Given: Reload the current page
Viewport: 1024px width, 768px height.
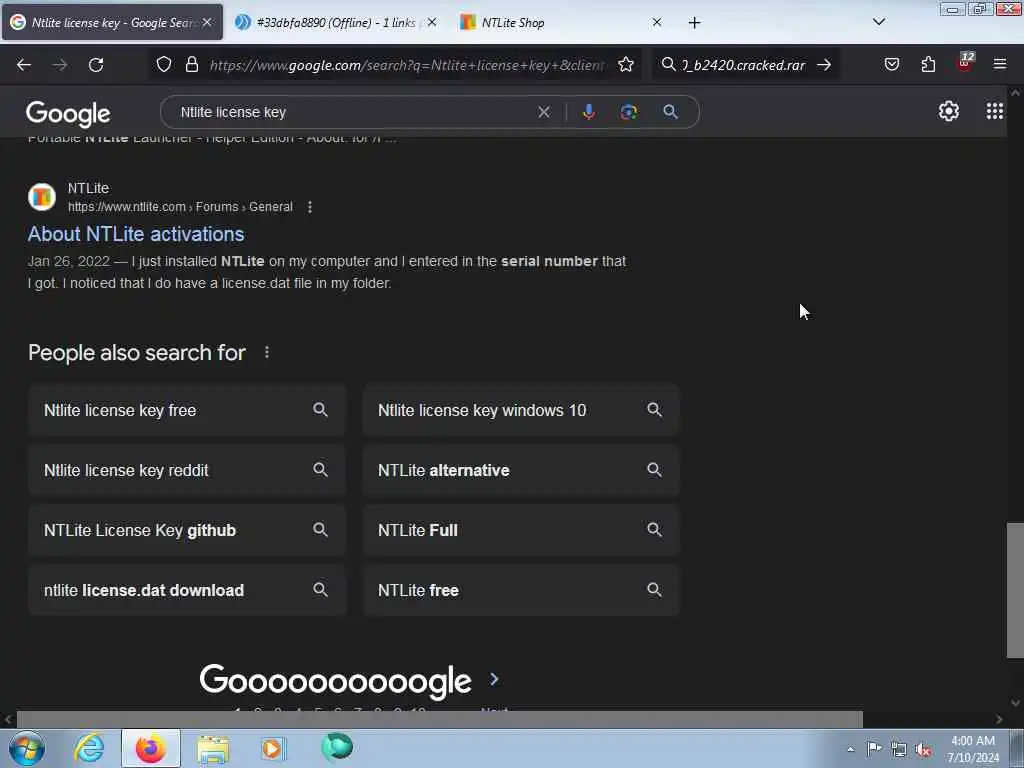Looking at the screenshot, I should [96, 65].
